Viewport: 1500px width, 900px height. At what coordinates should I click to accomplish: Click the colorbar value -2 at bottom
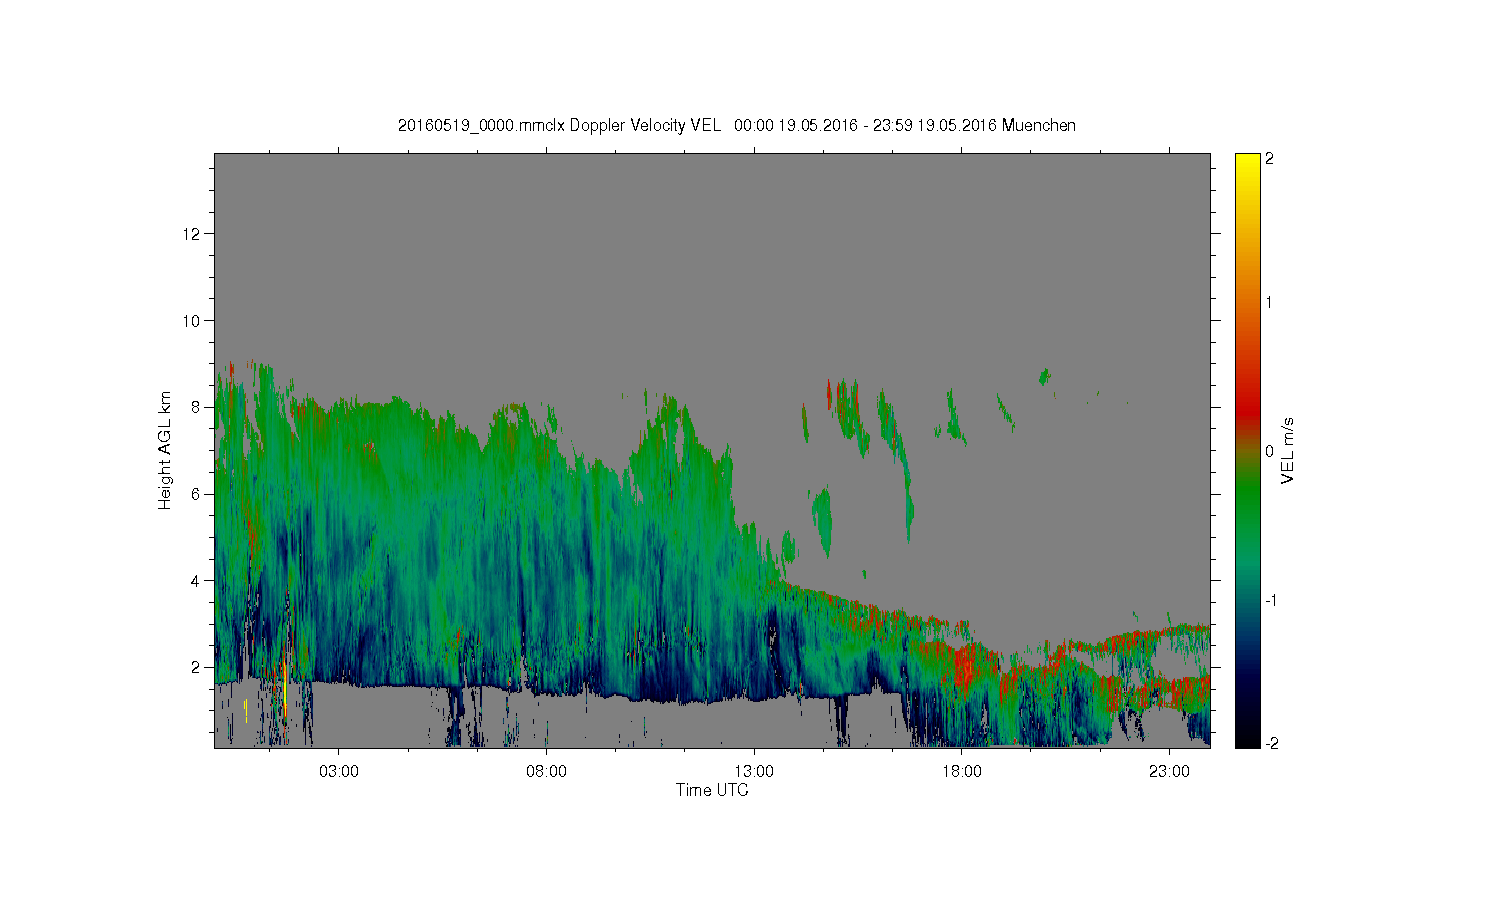[x=1271, y=743]
